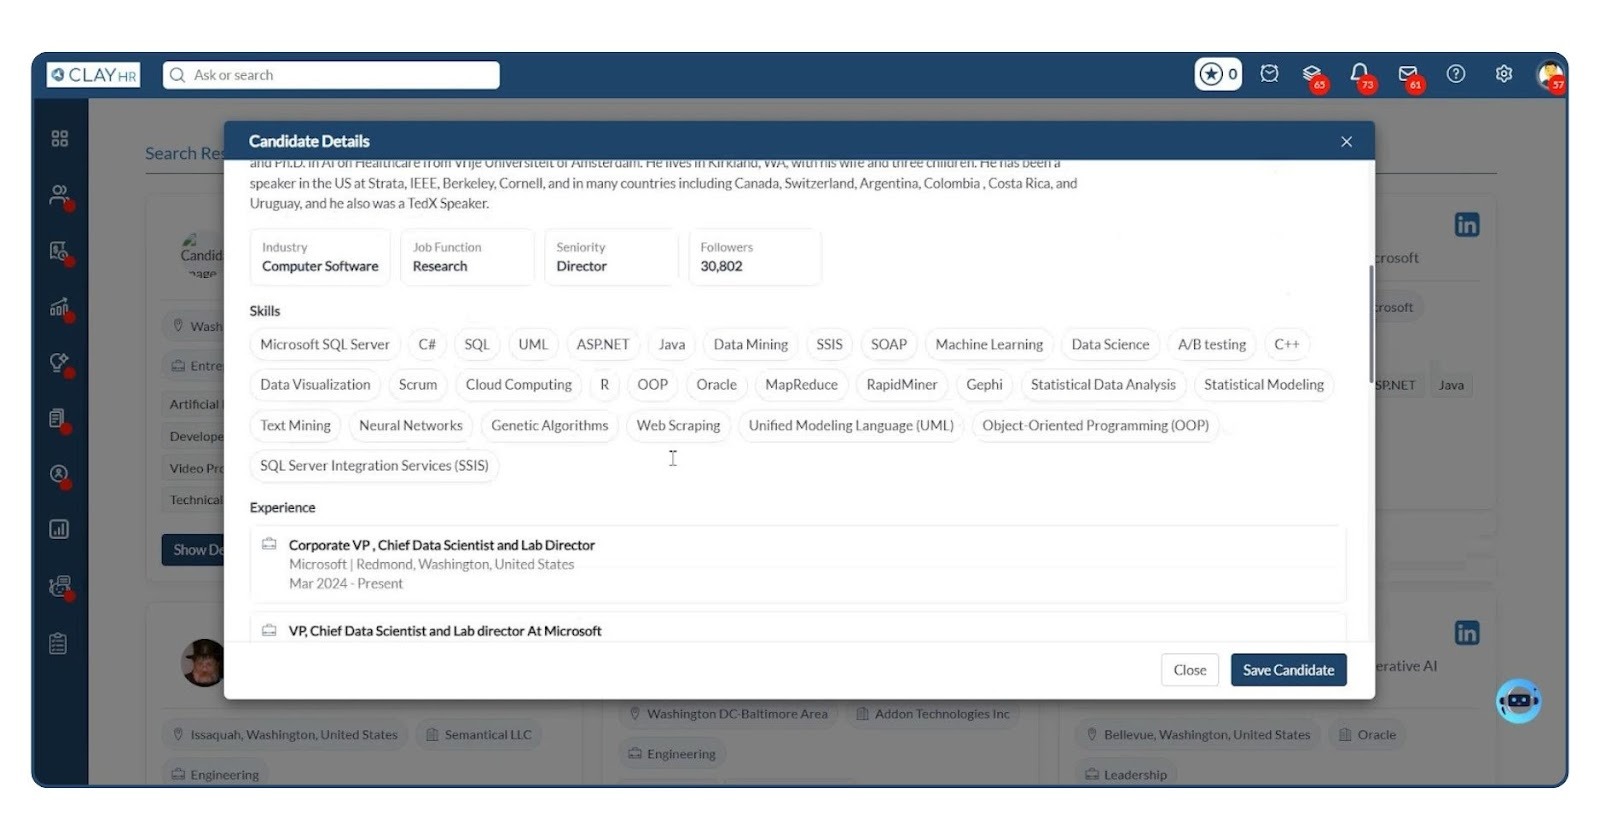The width and height of the screenshot is (1600, 840).
Task: Open the star points counter
Action: click(x=1218, y=74)
